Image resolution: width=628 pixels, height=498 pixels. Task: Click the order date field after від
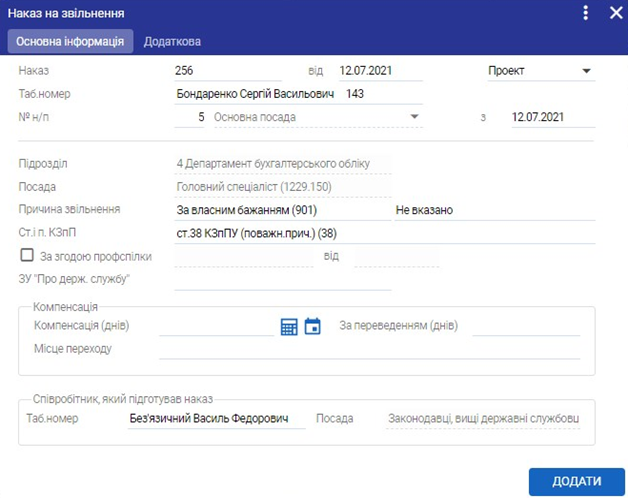point(380,71)
